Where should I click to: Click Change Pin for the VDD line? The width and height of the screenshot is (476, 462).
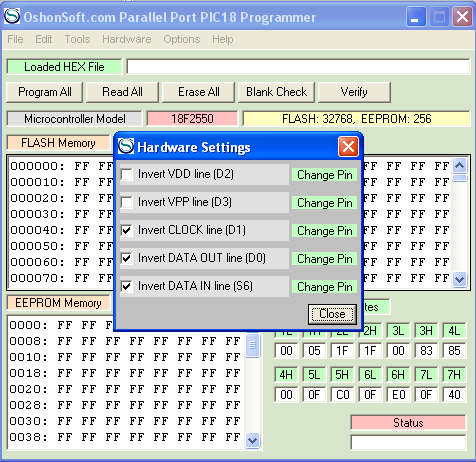click(325, 175)
